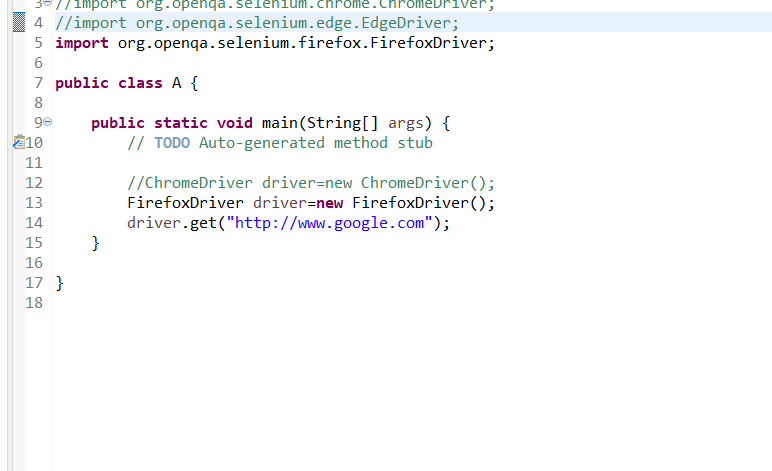Viewport: 772px width, 471px height.
Task: Click the google.com URL string
Action: 329,223
